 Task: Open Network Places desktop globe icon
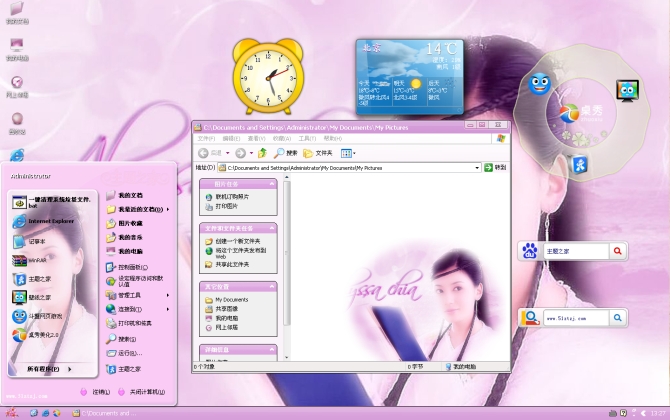point(17,82)
